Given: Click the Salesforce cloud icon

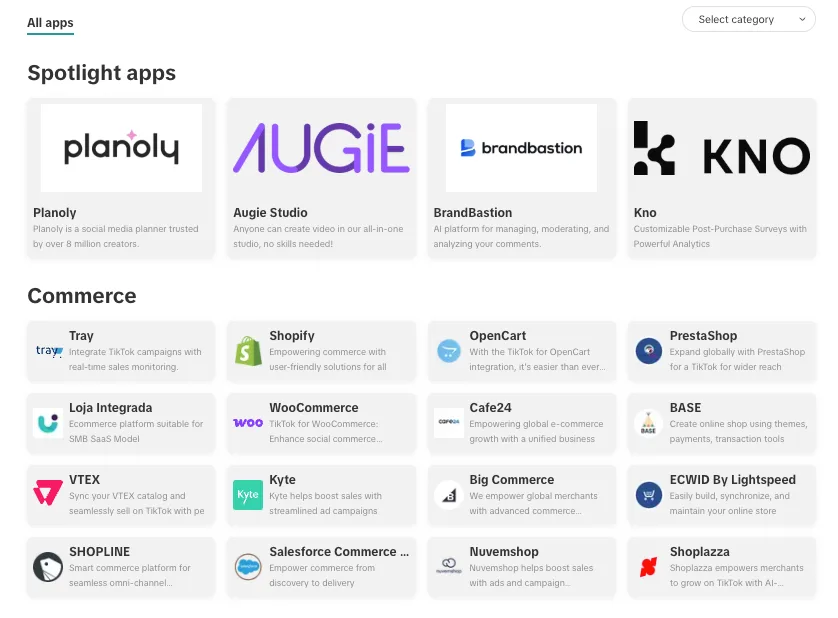Looking at the screenshot, I should [x=248, y=567].
